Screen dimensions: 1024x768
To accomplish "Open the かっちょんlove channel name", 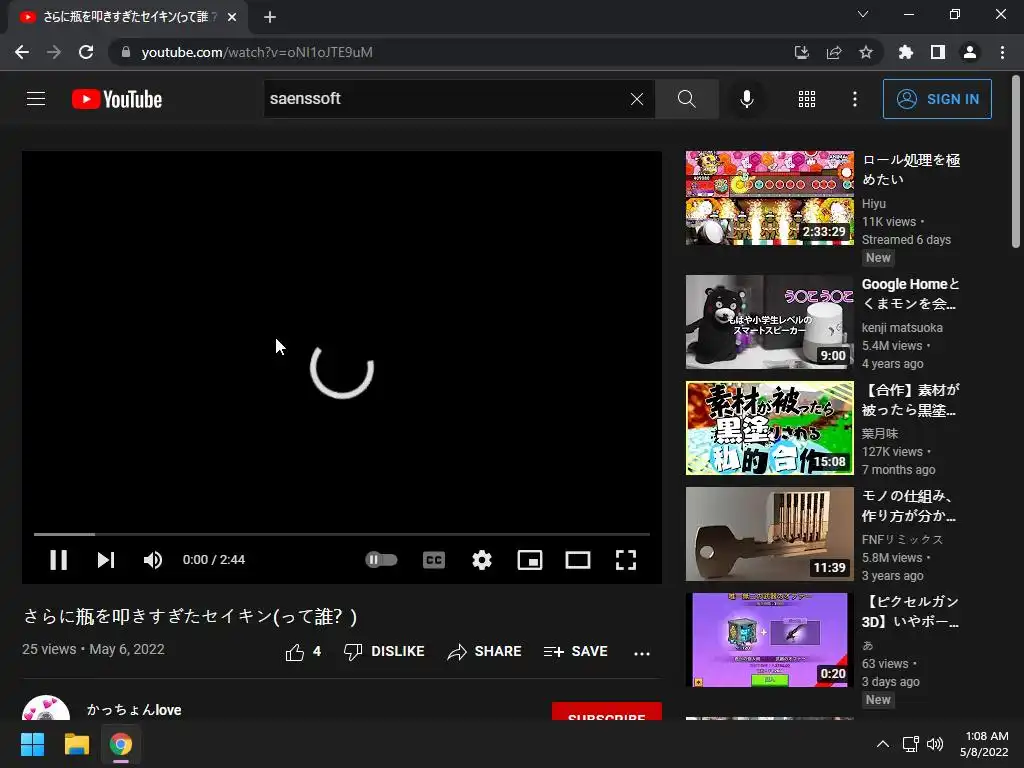I will click(134, 710).
